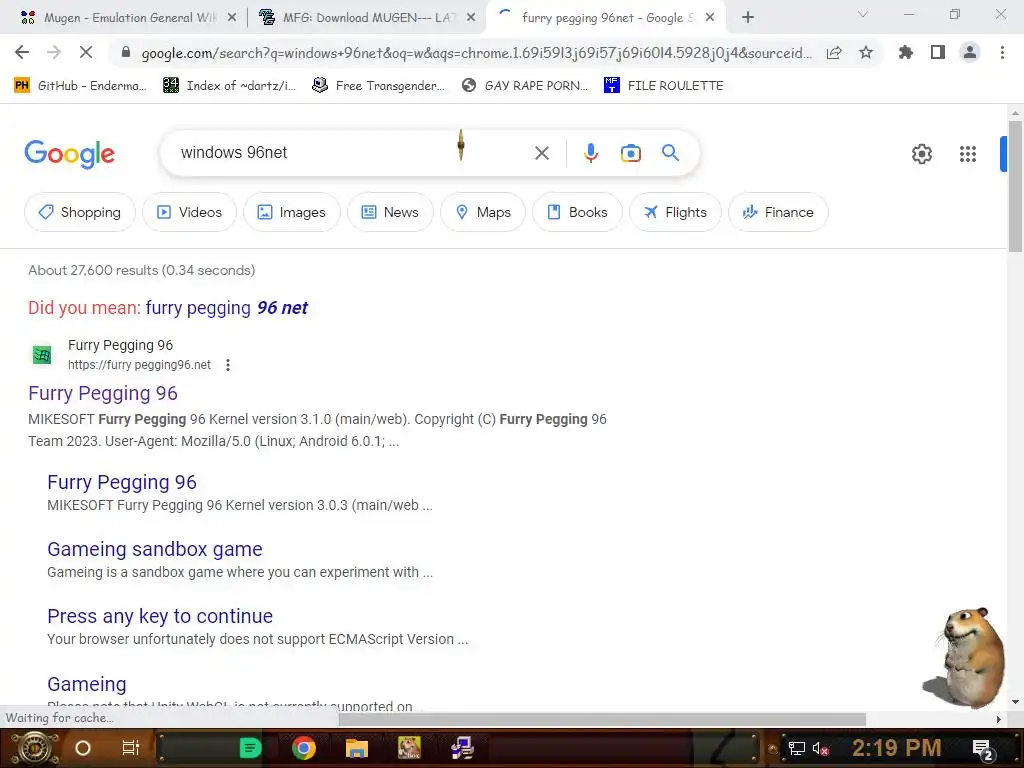Click the network icon in the system tray
1024x768 pixels.
click(x=797, y=749)
